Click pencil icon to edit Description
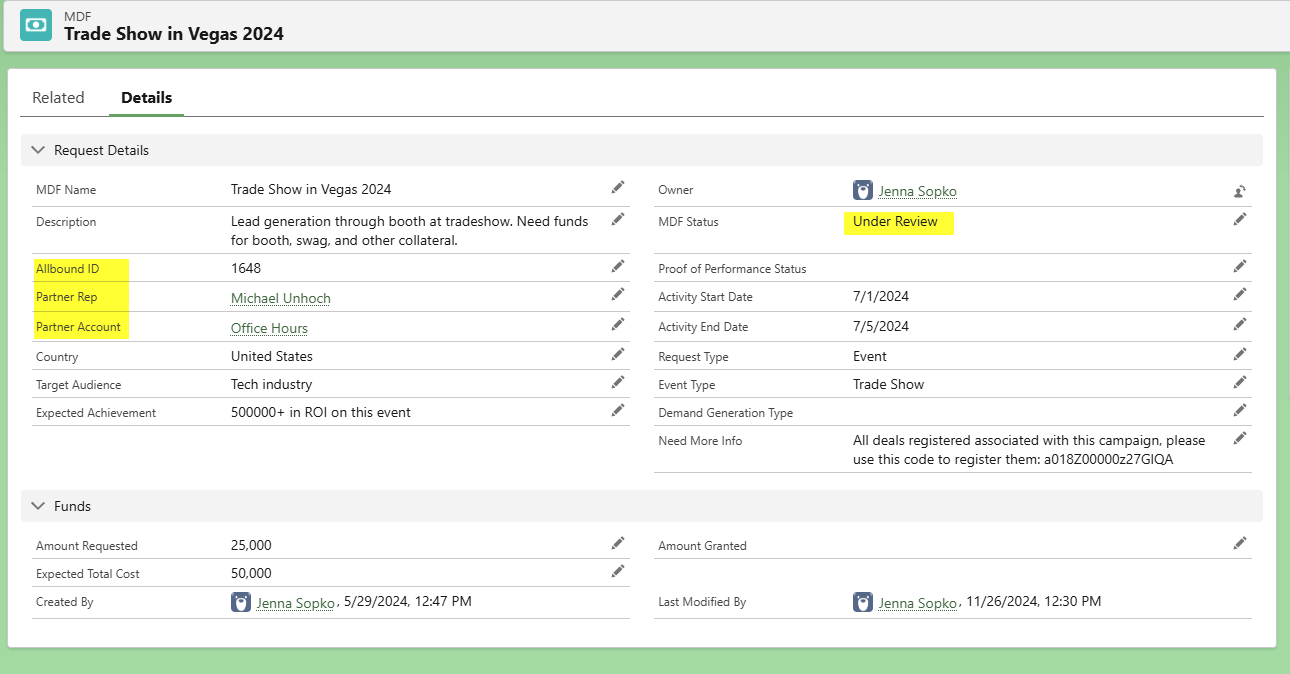This screenshot has height=674, width=1290. coord(618,219)
